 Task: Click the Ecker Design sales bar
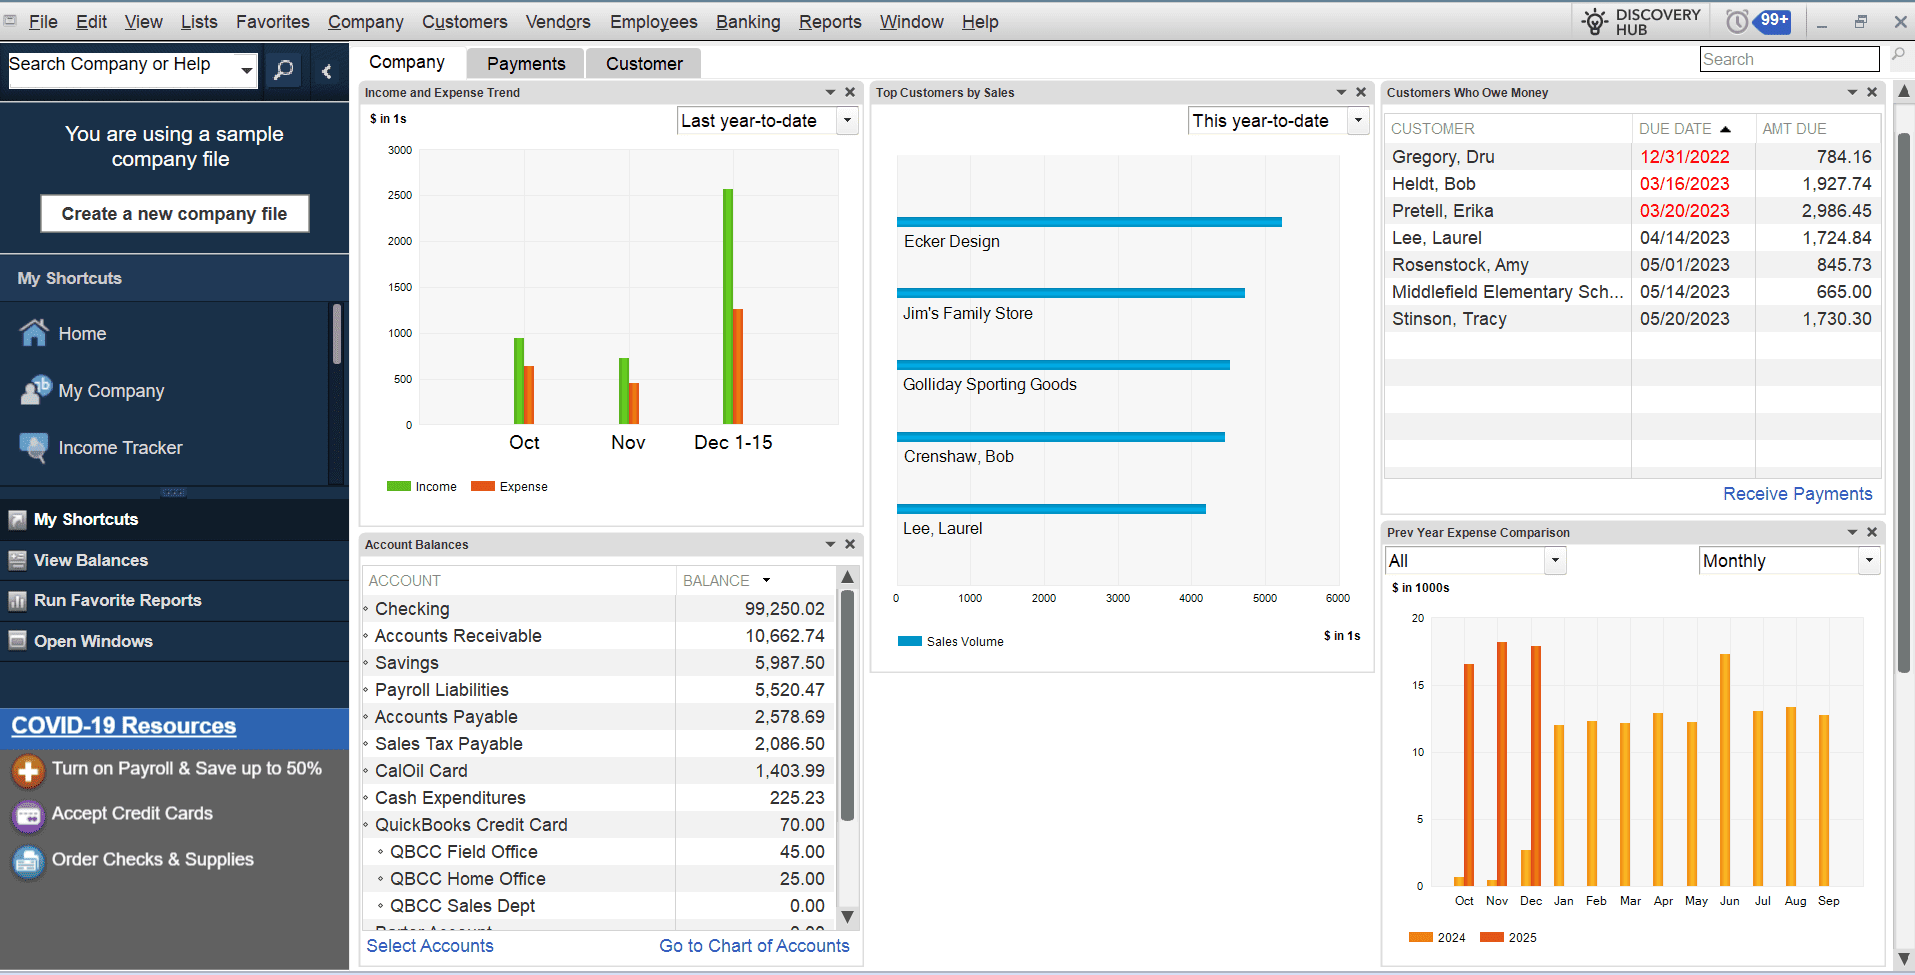click(1089, 222)
